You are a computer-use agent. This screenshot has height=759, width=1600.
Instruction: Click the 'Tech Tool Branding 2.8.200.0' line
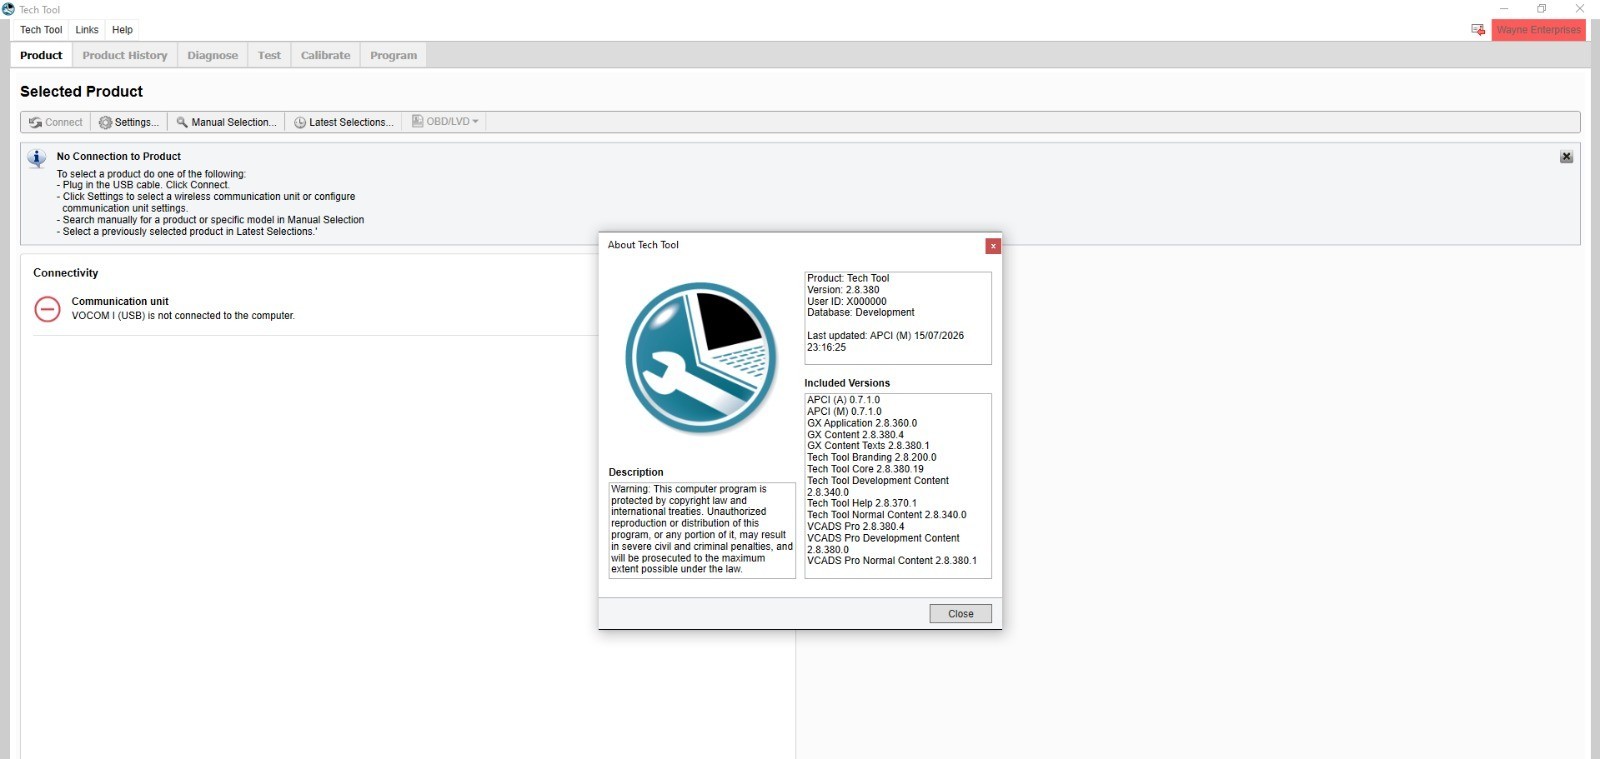coord(872,457)
